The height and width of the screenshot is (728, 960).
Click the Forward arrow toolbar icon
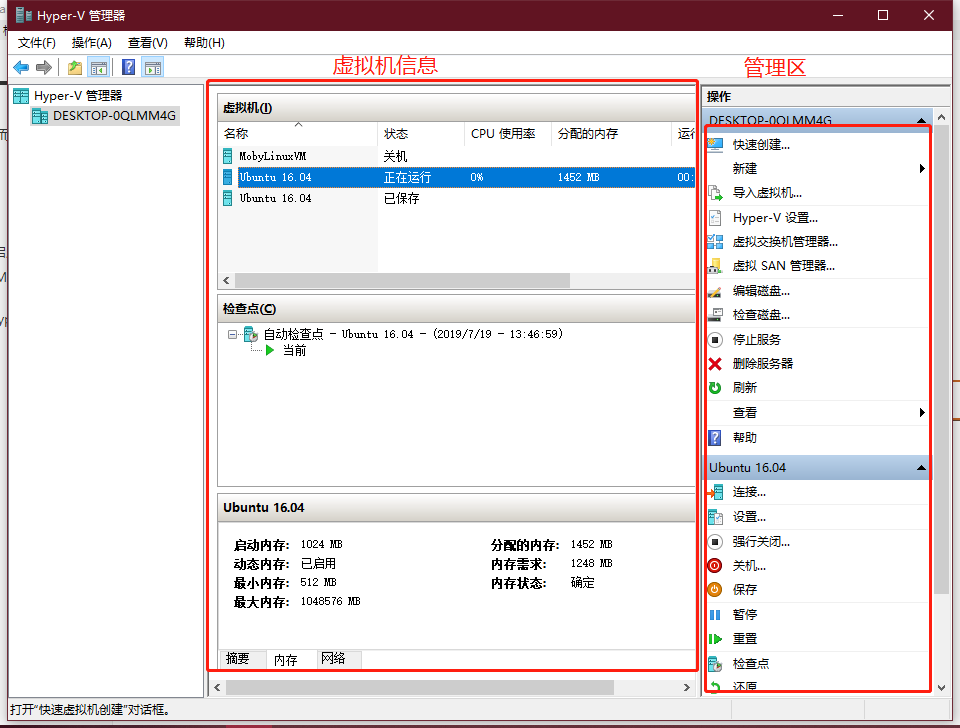43,67
